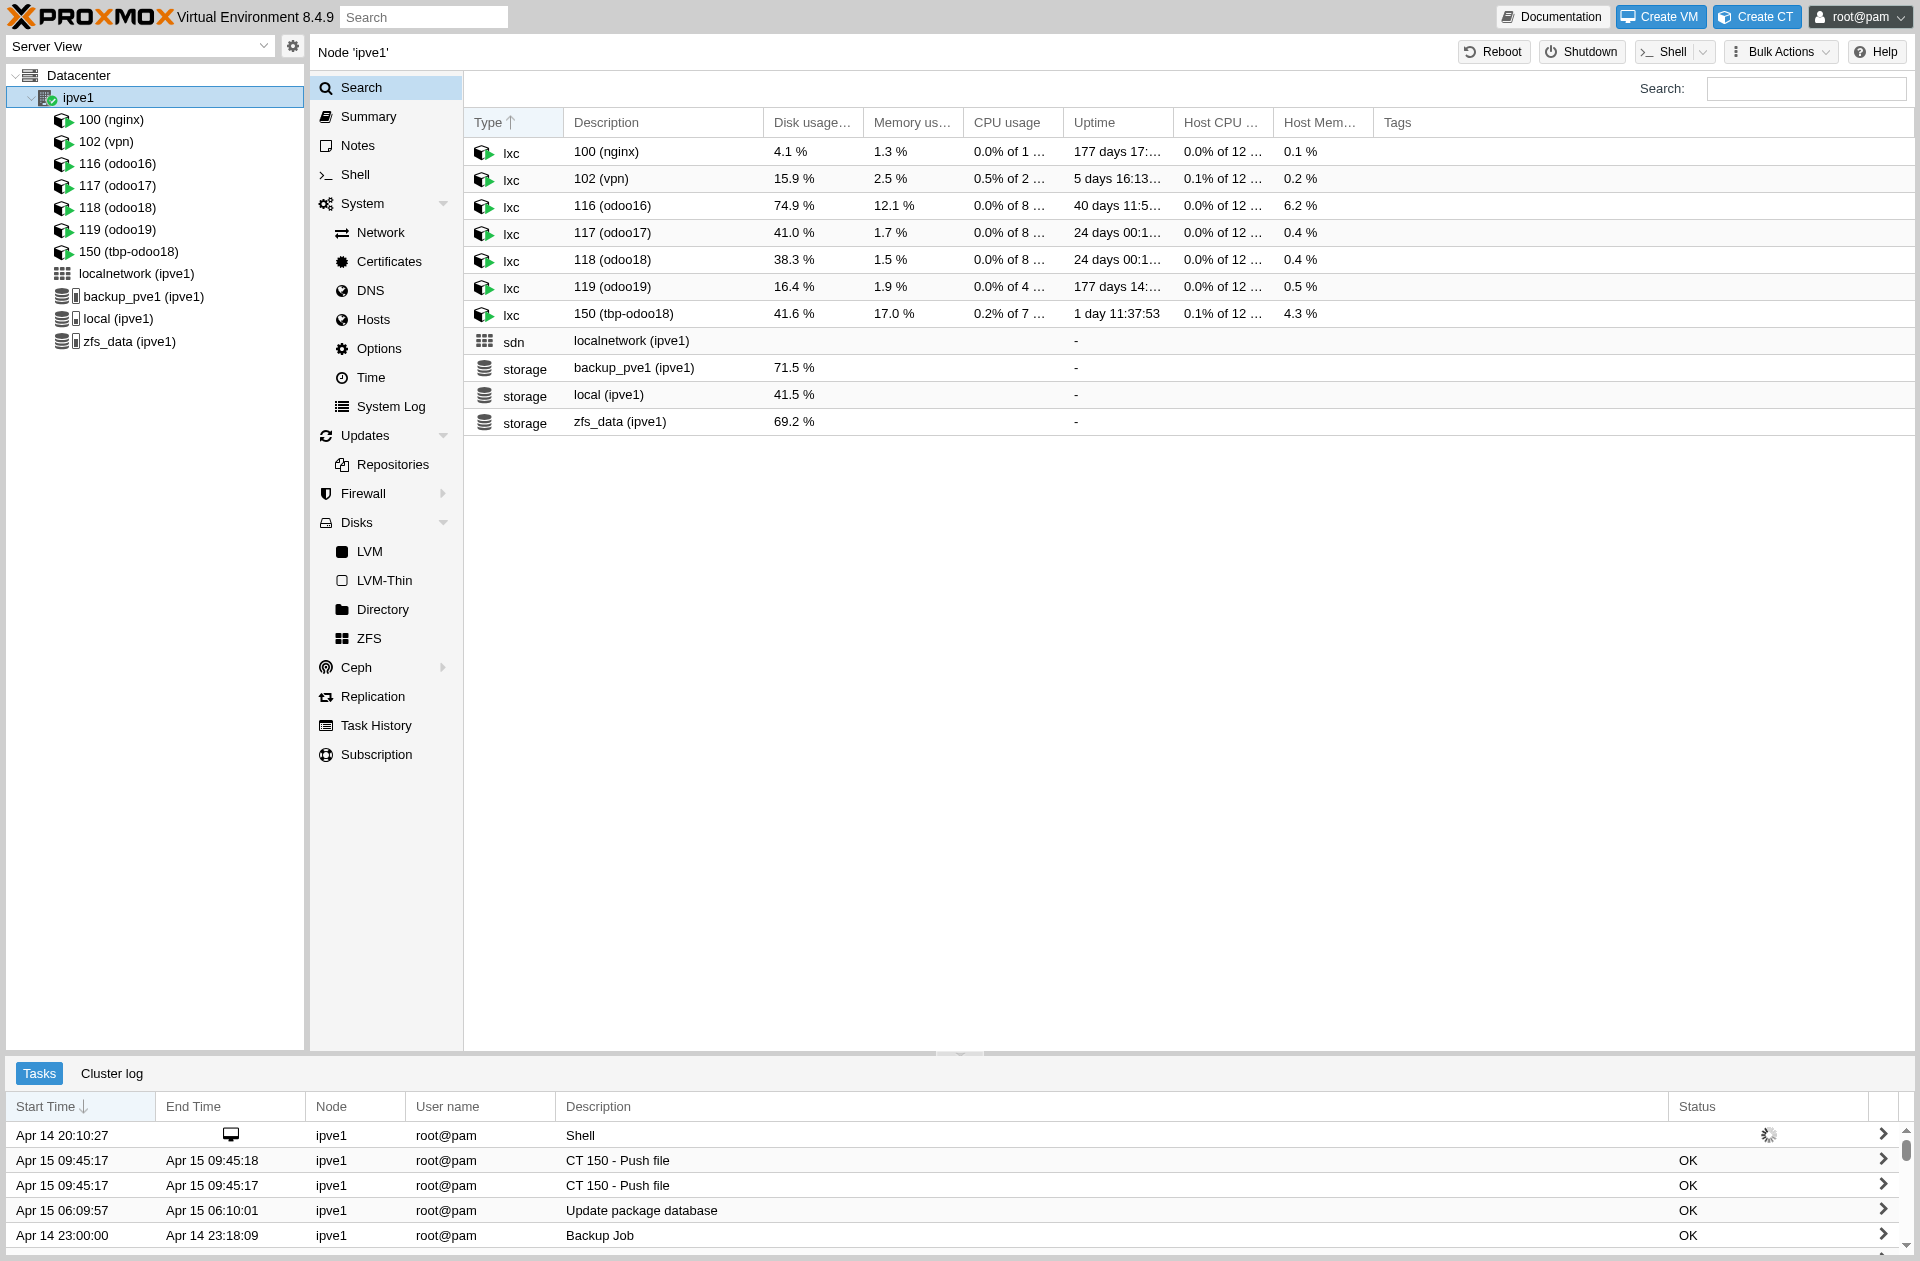Screen dimensions: 1920x1261
Task: Open the Summary menu item
Action: (x=368, y=117)
